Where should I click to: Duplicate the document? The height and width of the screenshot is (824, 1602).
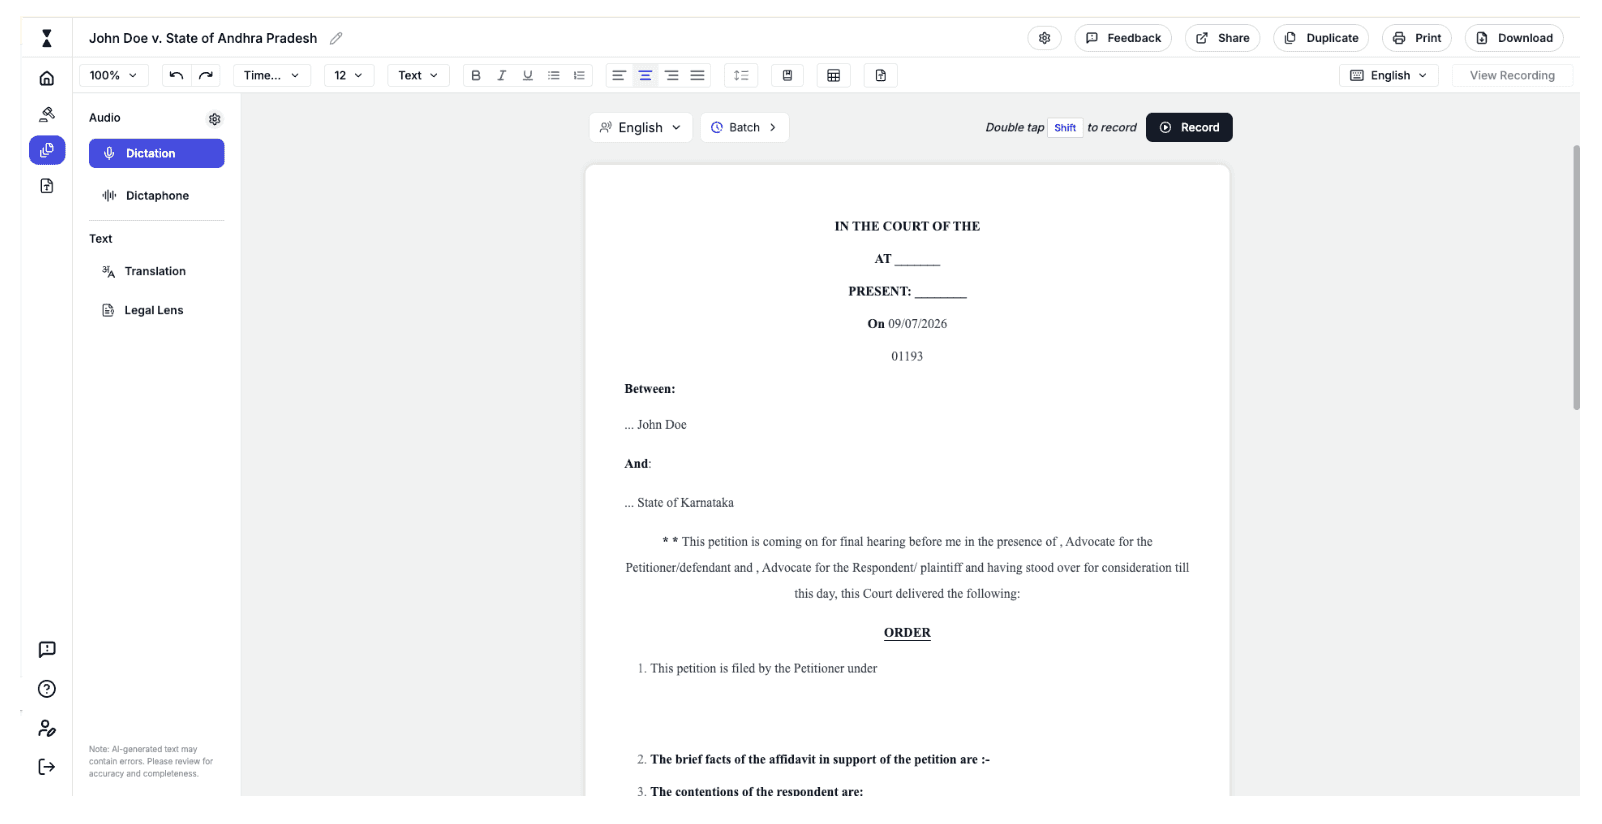pyautogui.click(x=1322, y=38)
